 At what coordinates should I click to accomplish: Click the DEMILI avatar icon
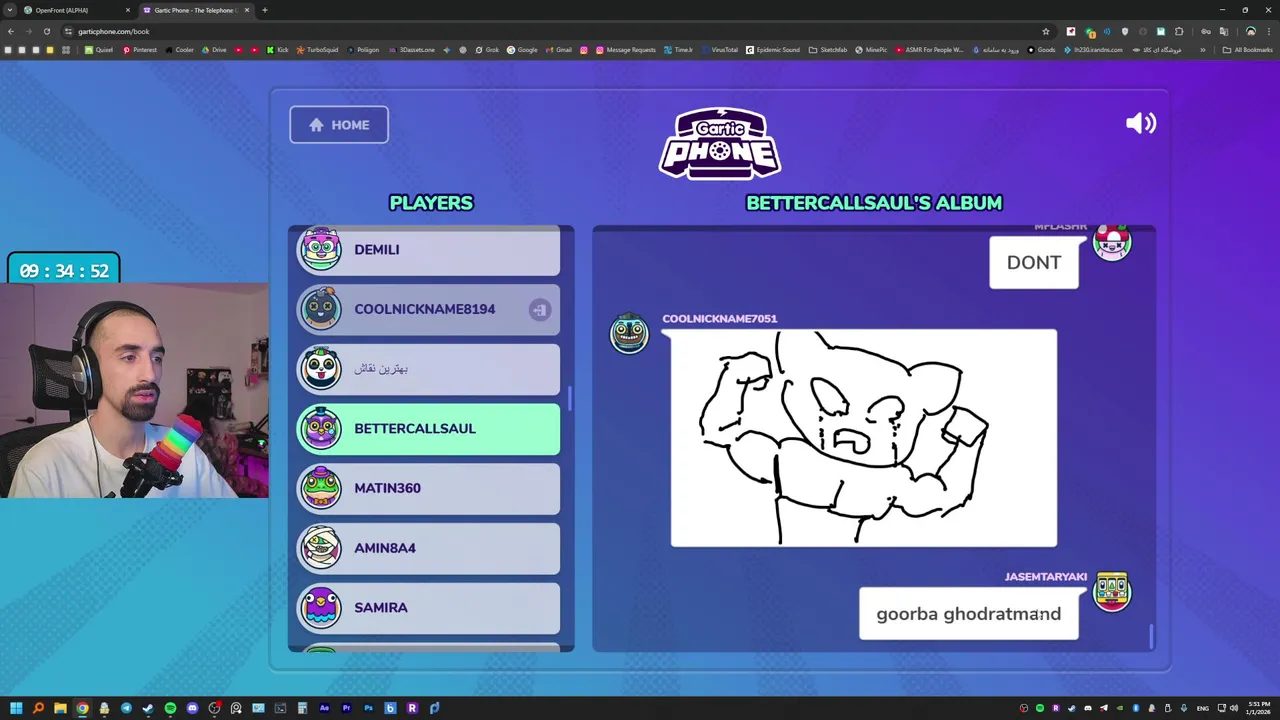(321, 249)
